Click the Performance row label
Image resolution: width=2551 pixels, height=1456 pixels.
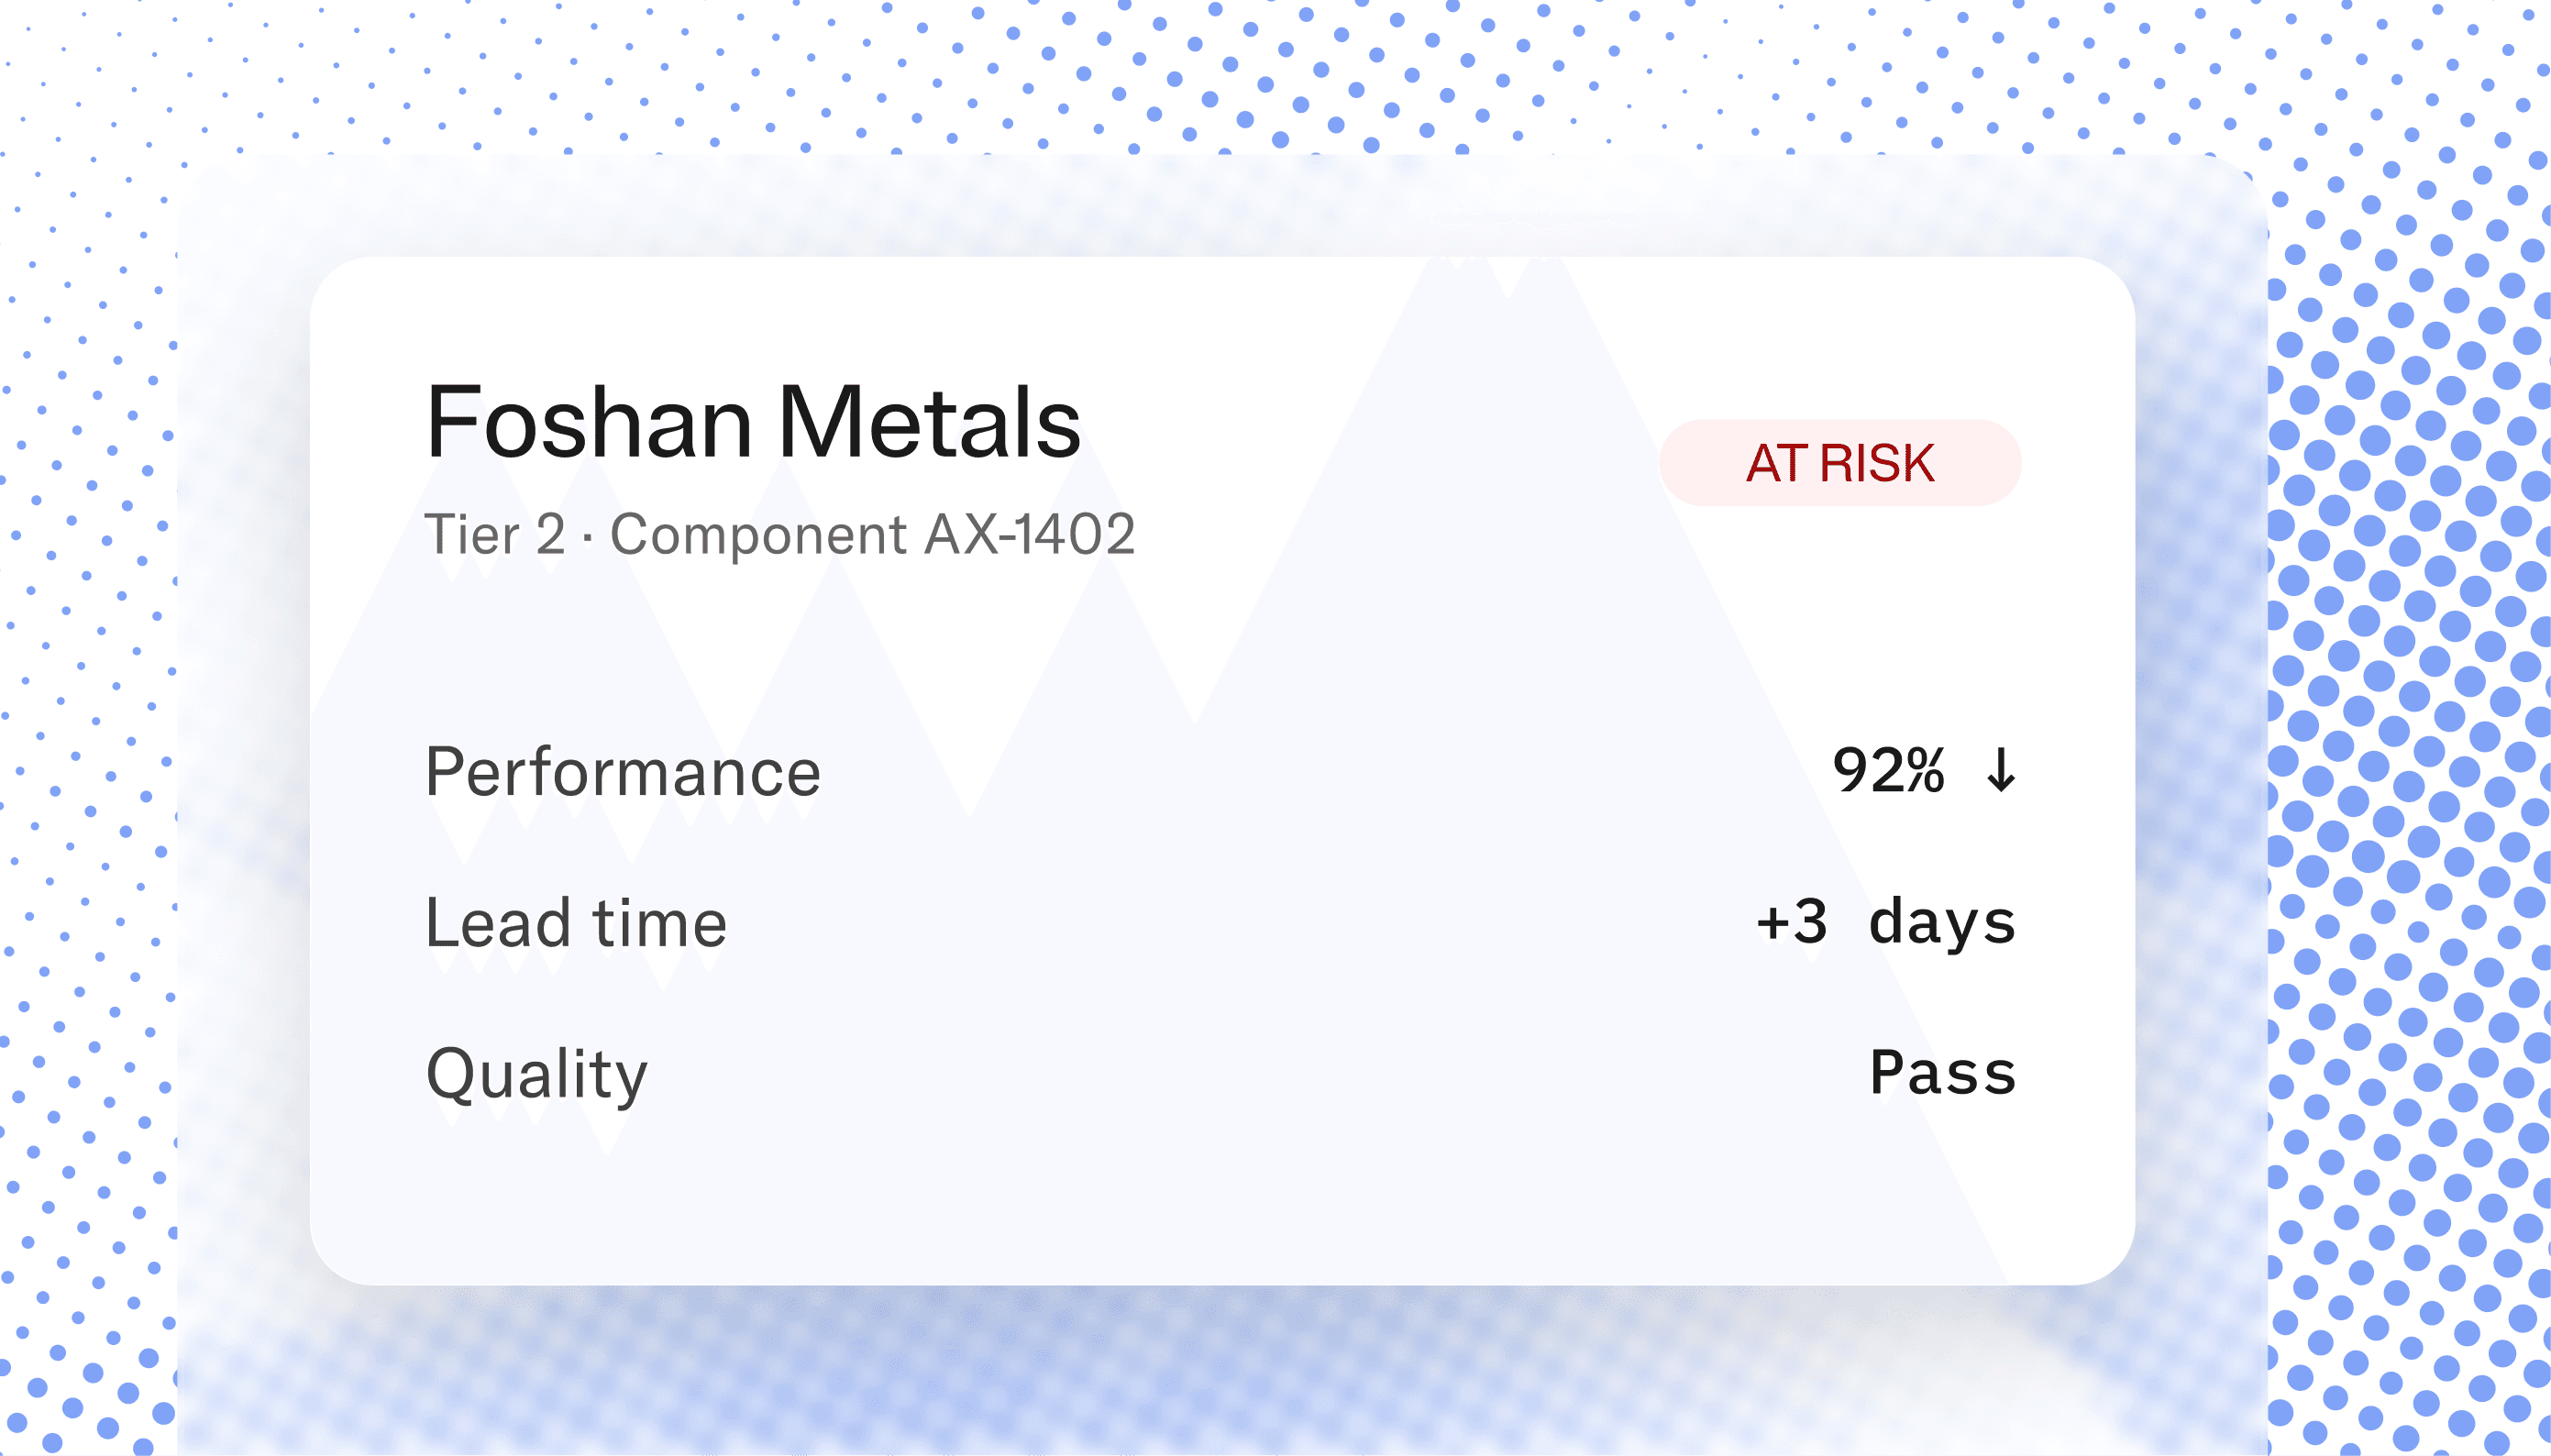click(623, 772)
